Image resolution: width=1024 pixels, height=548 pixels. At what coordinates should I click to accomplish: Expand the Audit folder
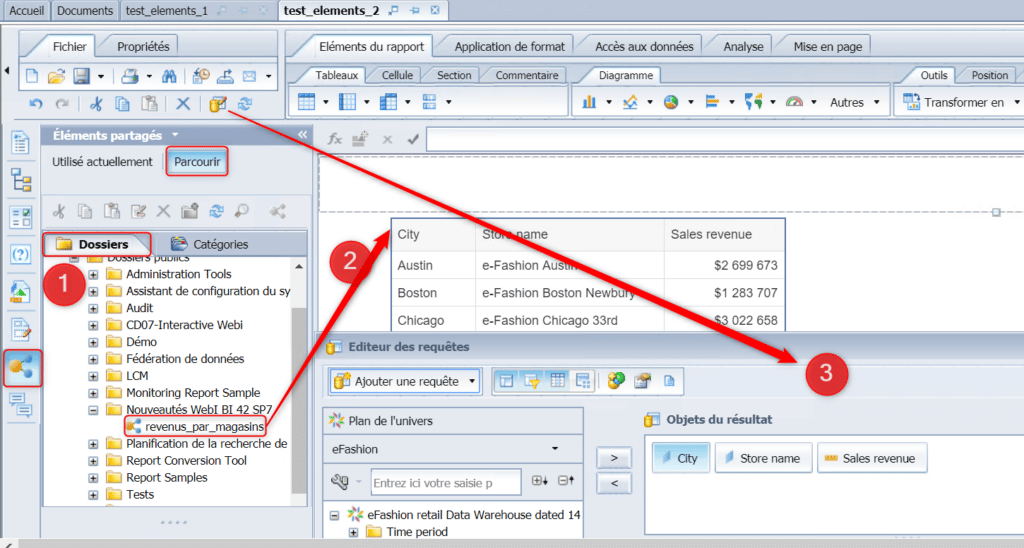(93, 308)
